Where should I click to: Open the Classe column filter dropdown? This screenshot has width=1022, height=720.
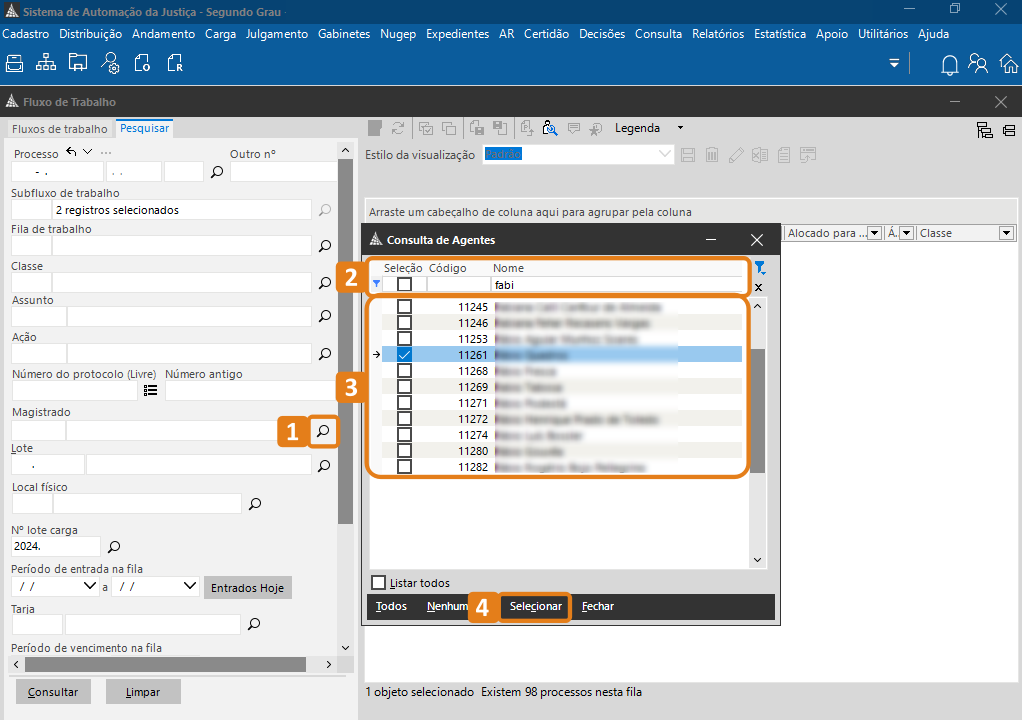click(1006, 233)
